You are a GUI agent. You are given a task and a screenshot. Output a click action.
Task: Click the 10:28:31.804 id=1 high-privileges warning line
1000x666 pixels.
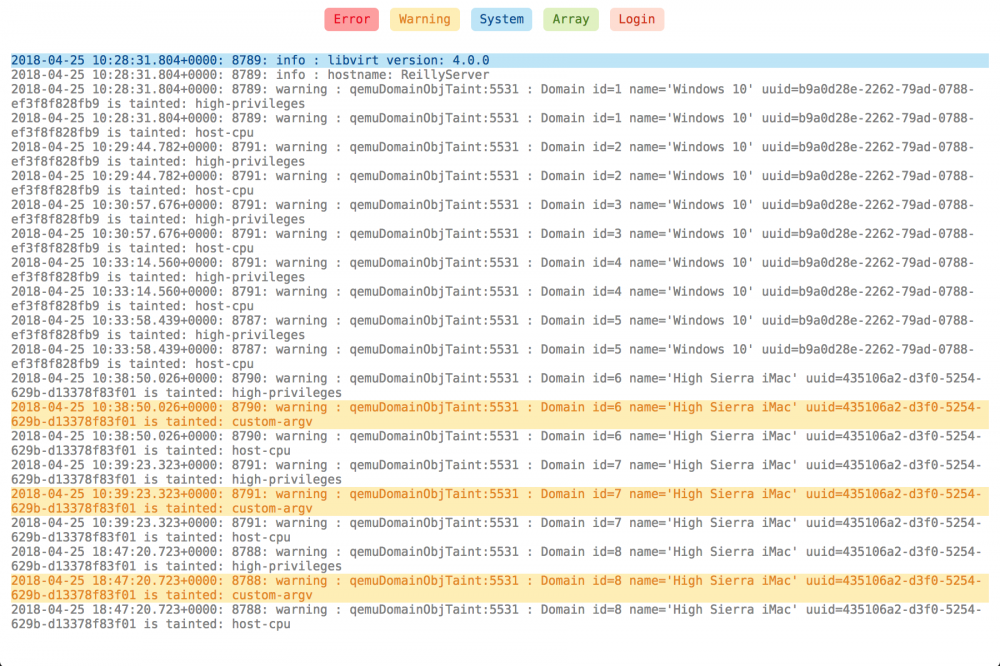499,96
